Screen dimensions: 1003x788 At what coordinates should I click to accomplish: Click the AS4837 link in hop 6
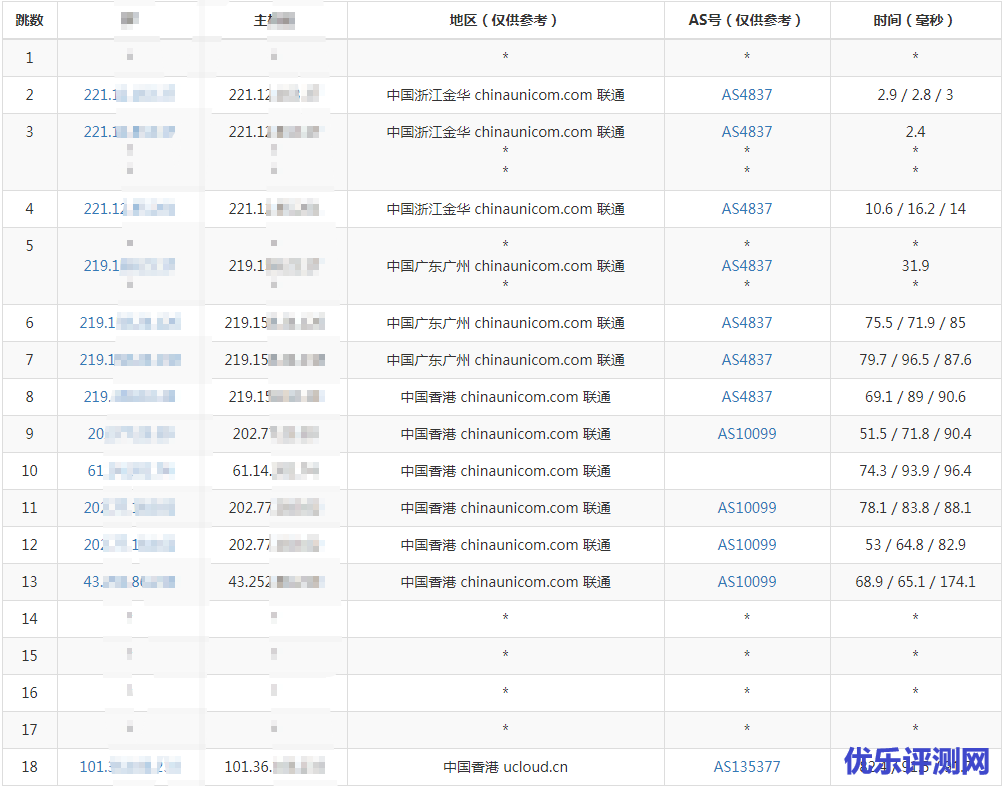pyautogui.click(x=747, y=323)
